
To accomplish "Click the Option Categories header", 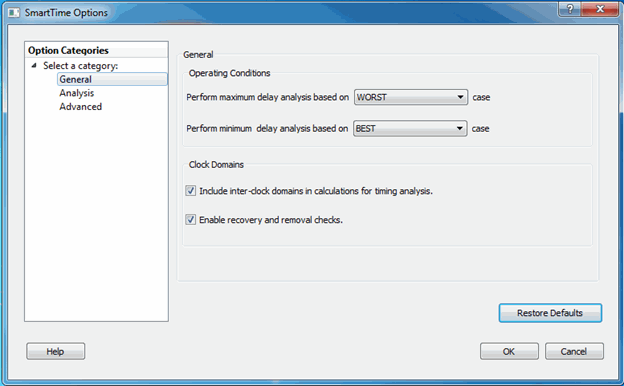I will [x=96, y=51].
